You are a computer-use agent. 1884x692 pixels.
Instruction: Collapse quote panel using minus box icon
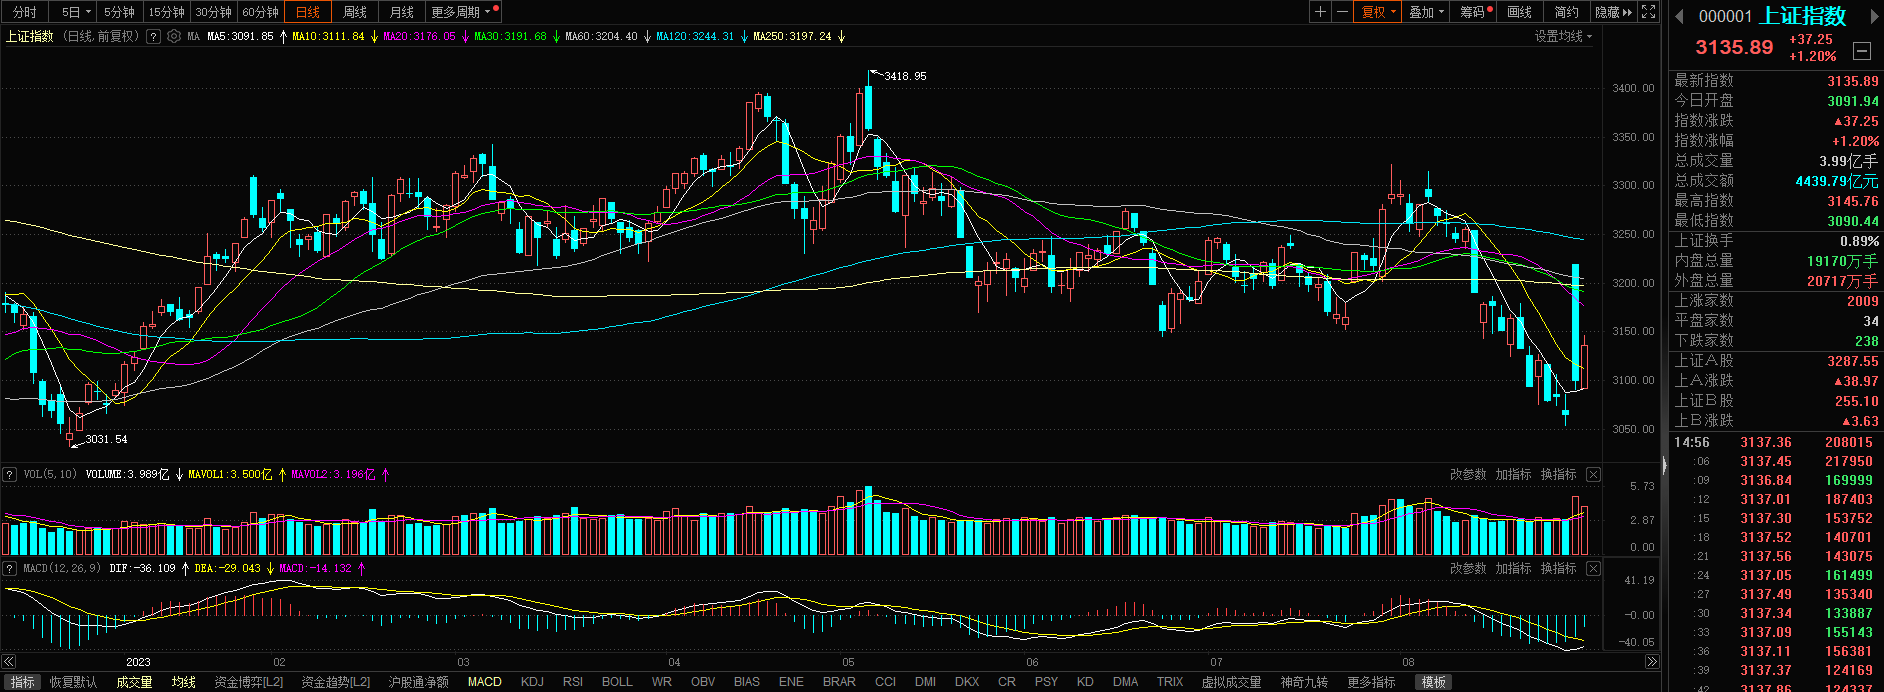tap(1862, 50)
